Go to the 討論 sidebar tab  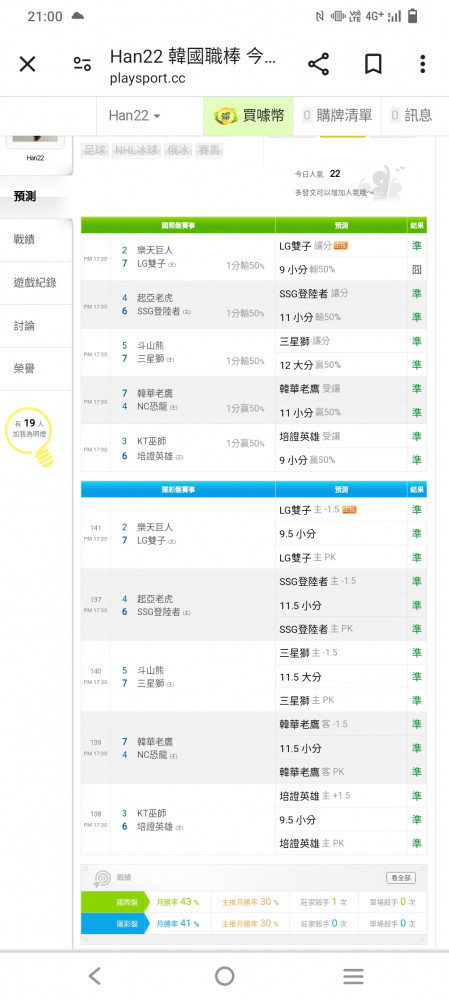[26, 326]
